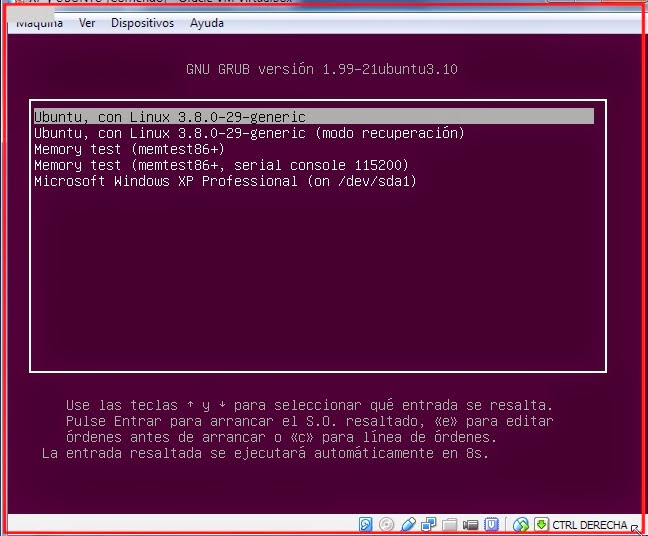The width and height of the screenshot is (648, 536).
Task: Click the video capture status icon
Action: pyautogui.click(x=470, y=525)
